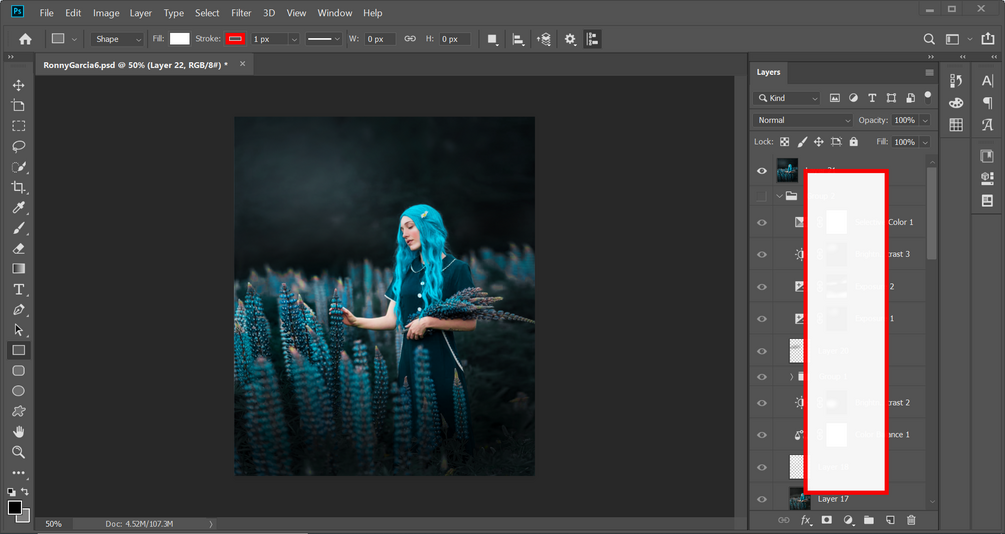Open the Filter menu
1005x534 pixels.
click(x=241, y=13)
